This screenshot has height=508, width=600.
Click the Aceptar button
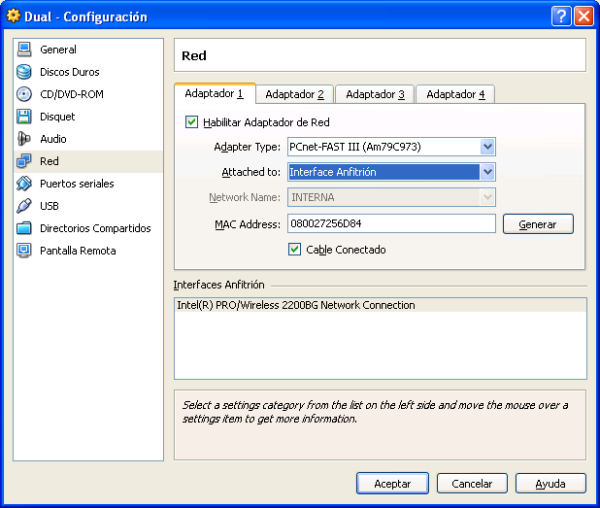(x=392, y=484)
